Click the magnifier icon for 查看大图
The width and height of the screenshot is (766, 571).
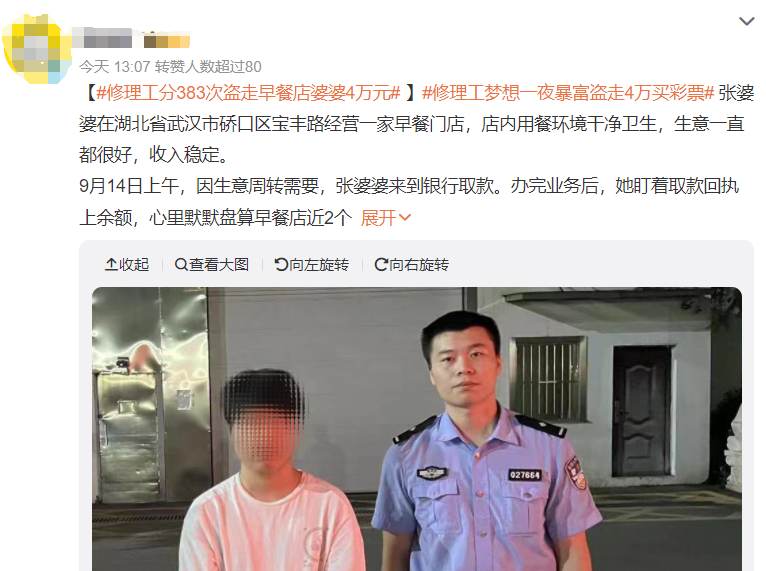pos(181,265)
